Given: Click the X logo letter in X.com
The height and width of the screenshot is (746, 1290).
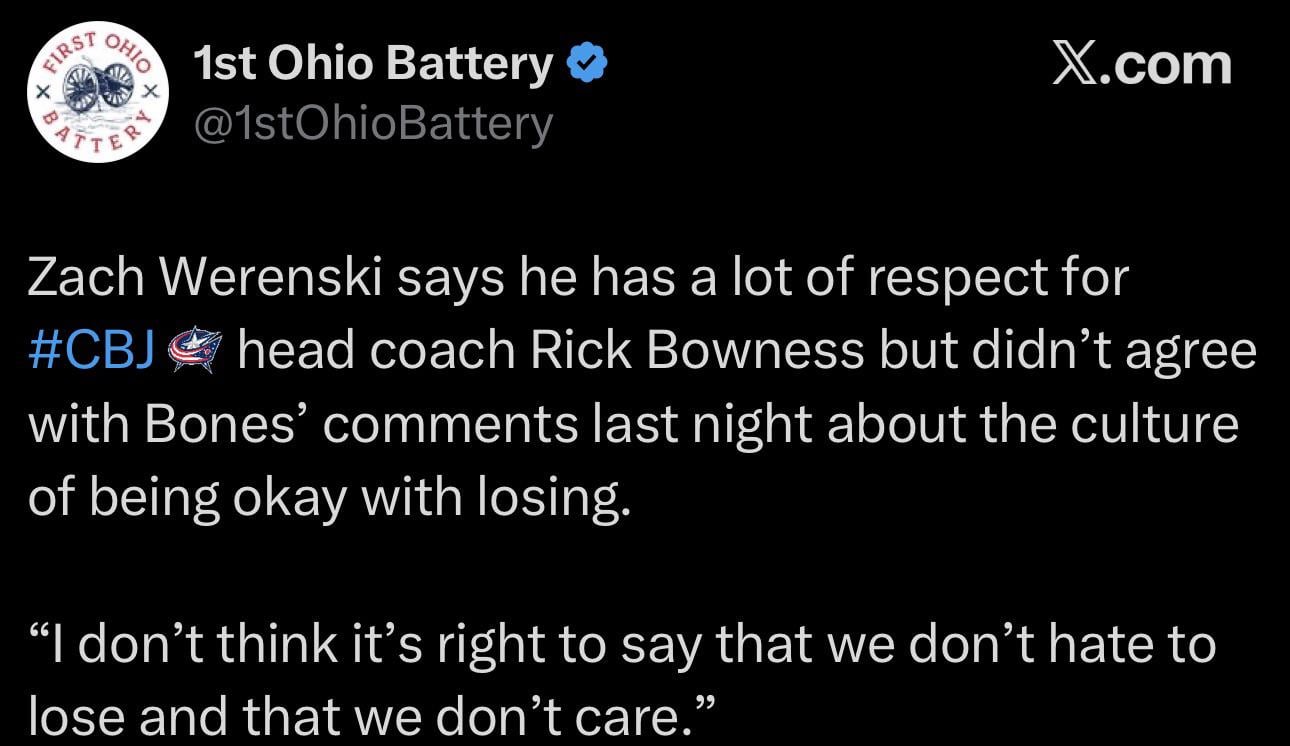Looking at the screenshot, I should pos(1074,65).
